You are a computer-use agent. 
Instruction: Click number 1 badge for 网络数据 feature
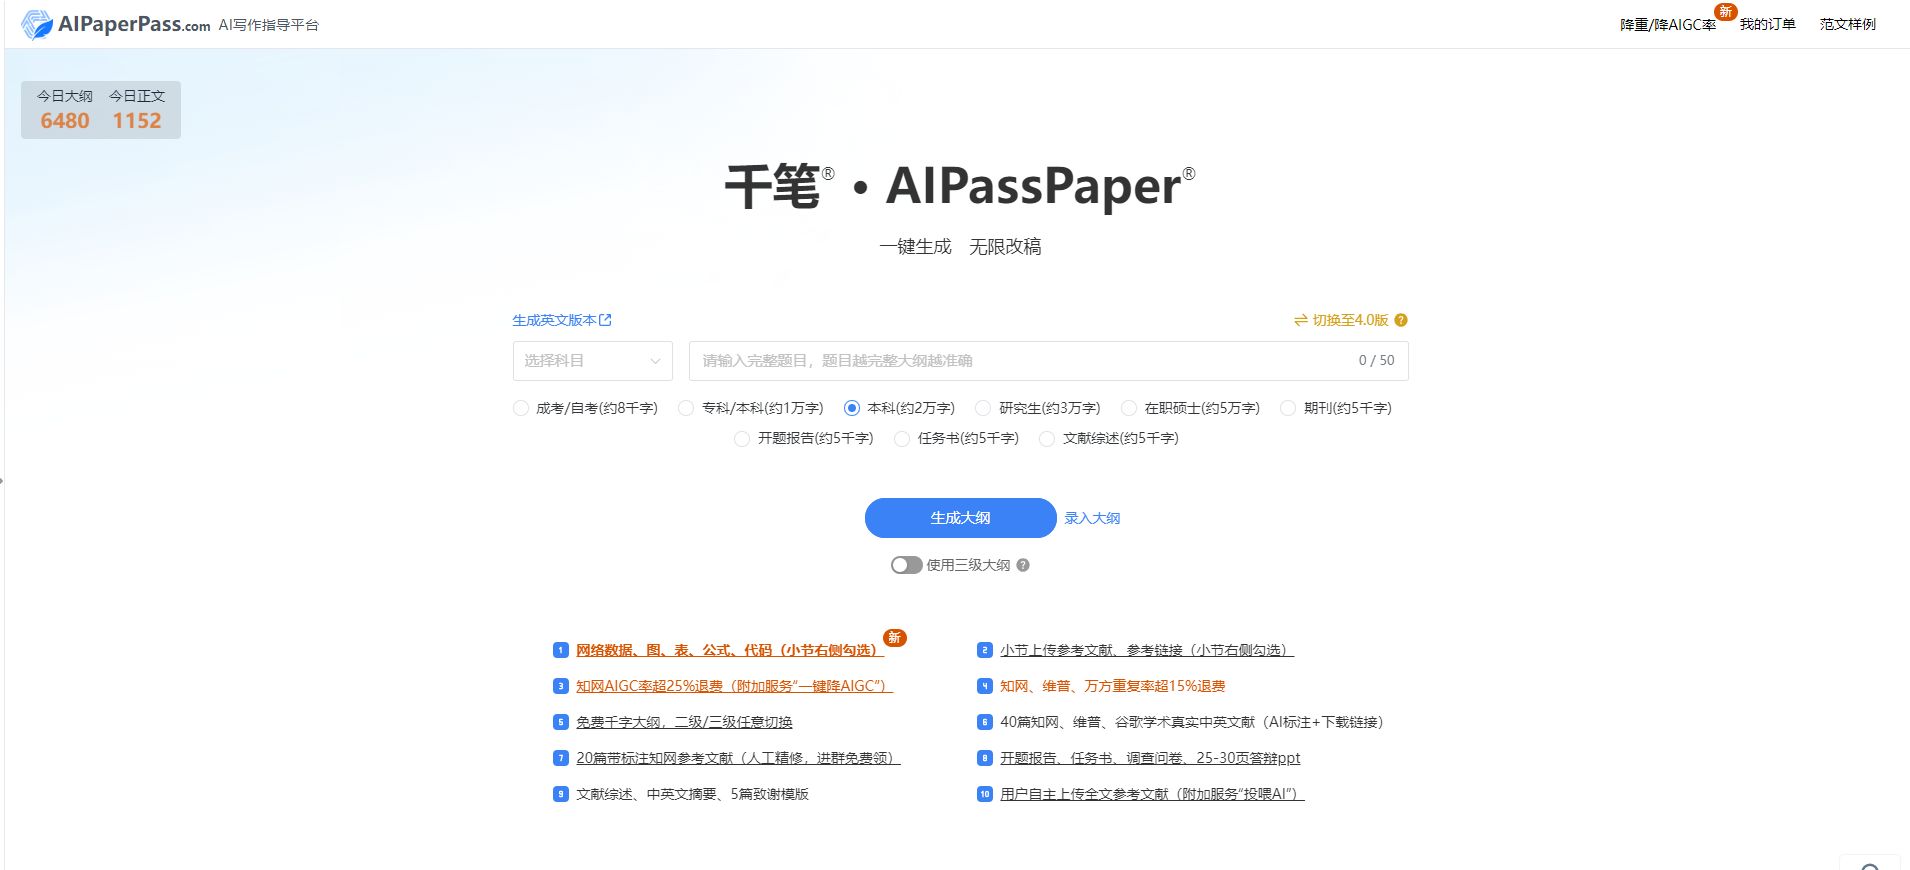(x=561, y=650)
